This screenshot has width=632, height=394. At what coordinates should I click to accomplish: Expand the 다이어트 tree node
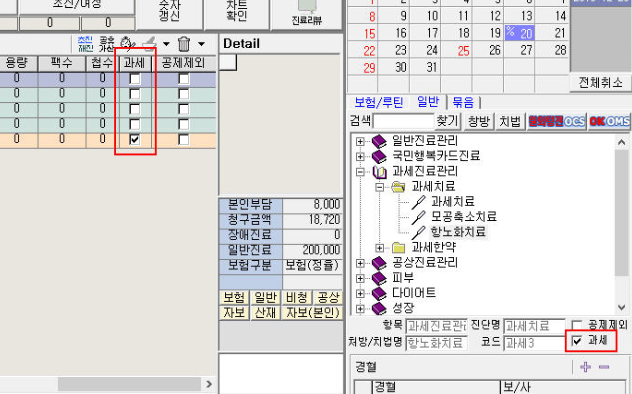pyautogui.click(x=360, y=294)
